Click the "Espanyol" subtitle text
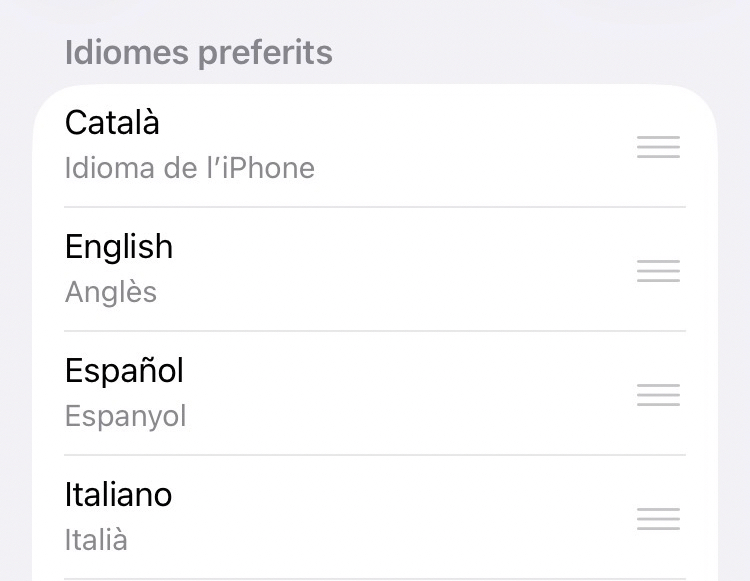The height and width of the screenshot is (581, 750). (126, 416)
